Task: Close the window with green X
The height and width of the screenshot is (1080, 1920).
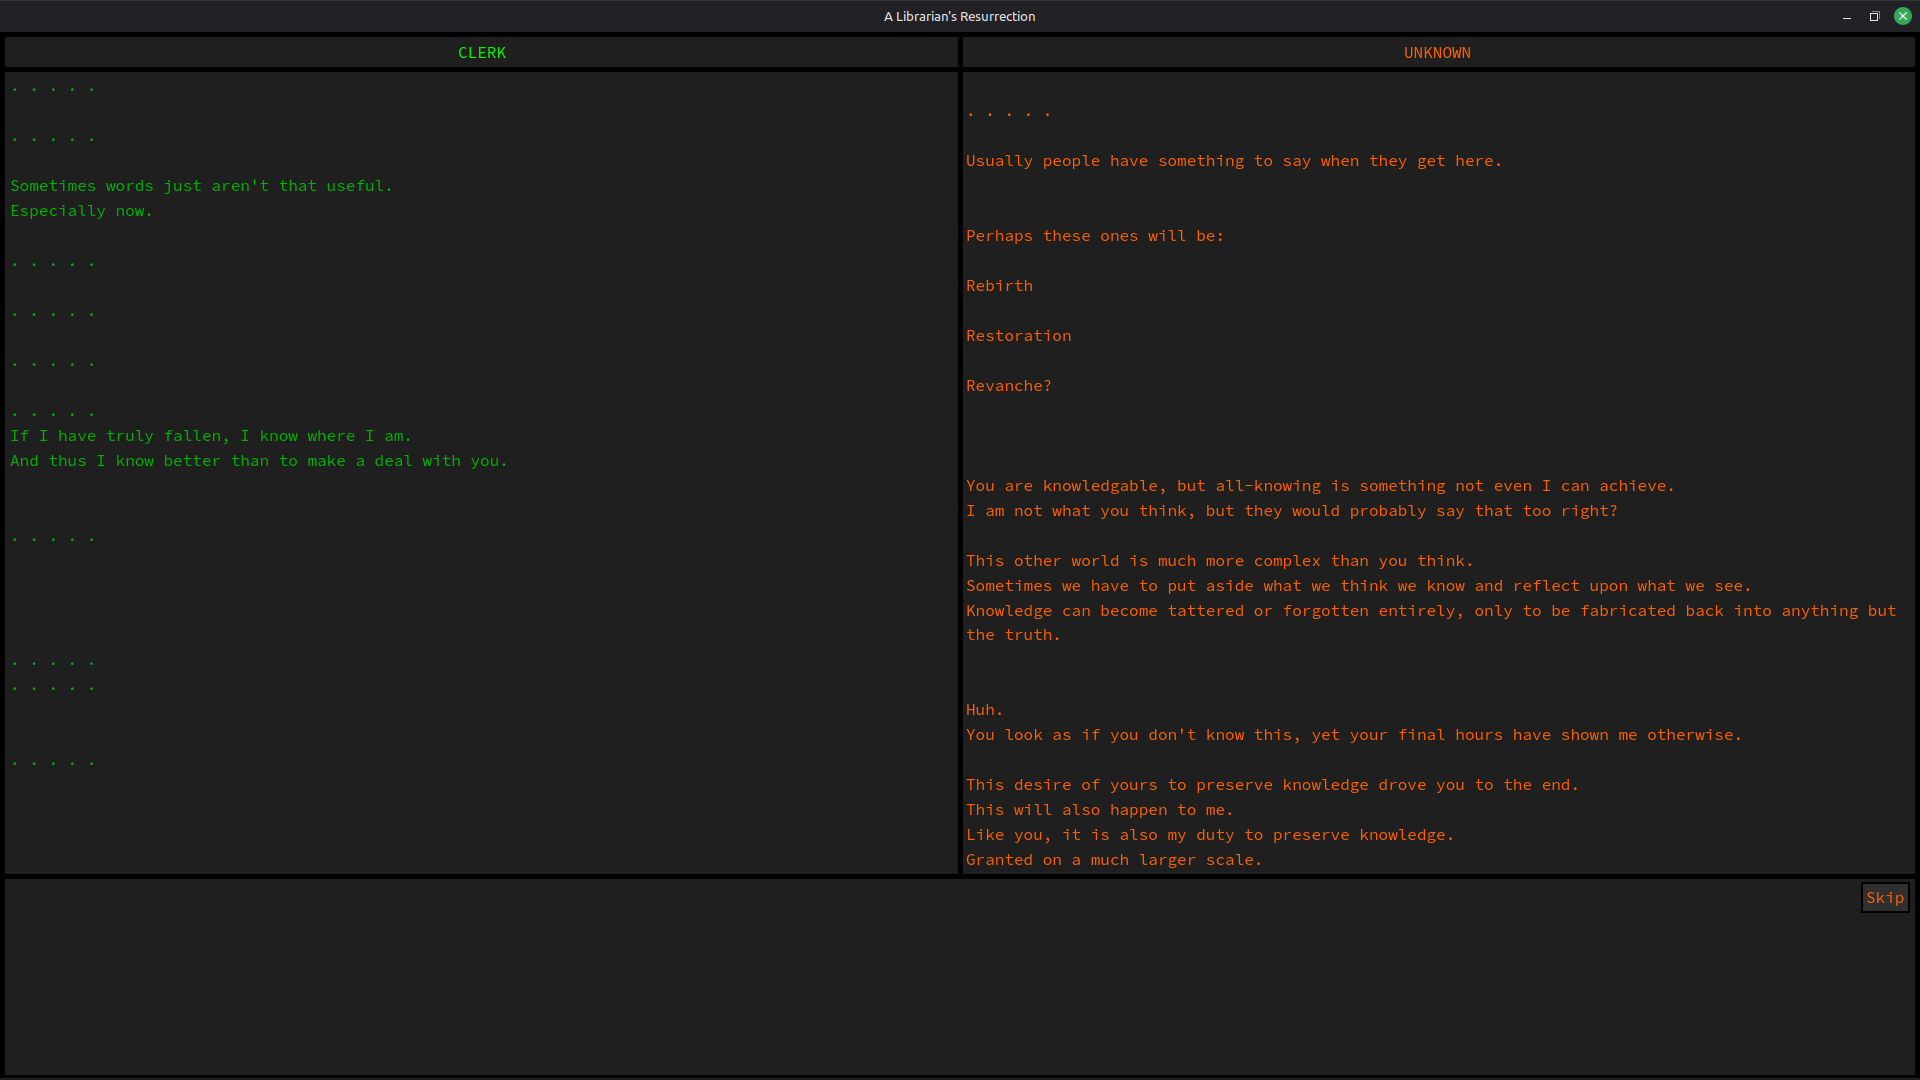Action: (1902, 17)
